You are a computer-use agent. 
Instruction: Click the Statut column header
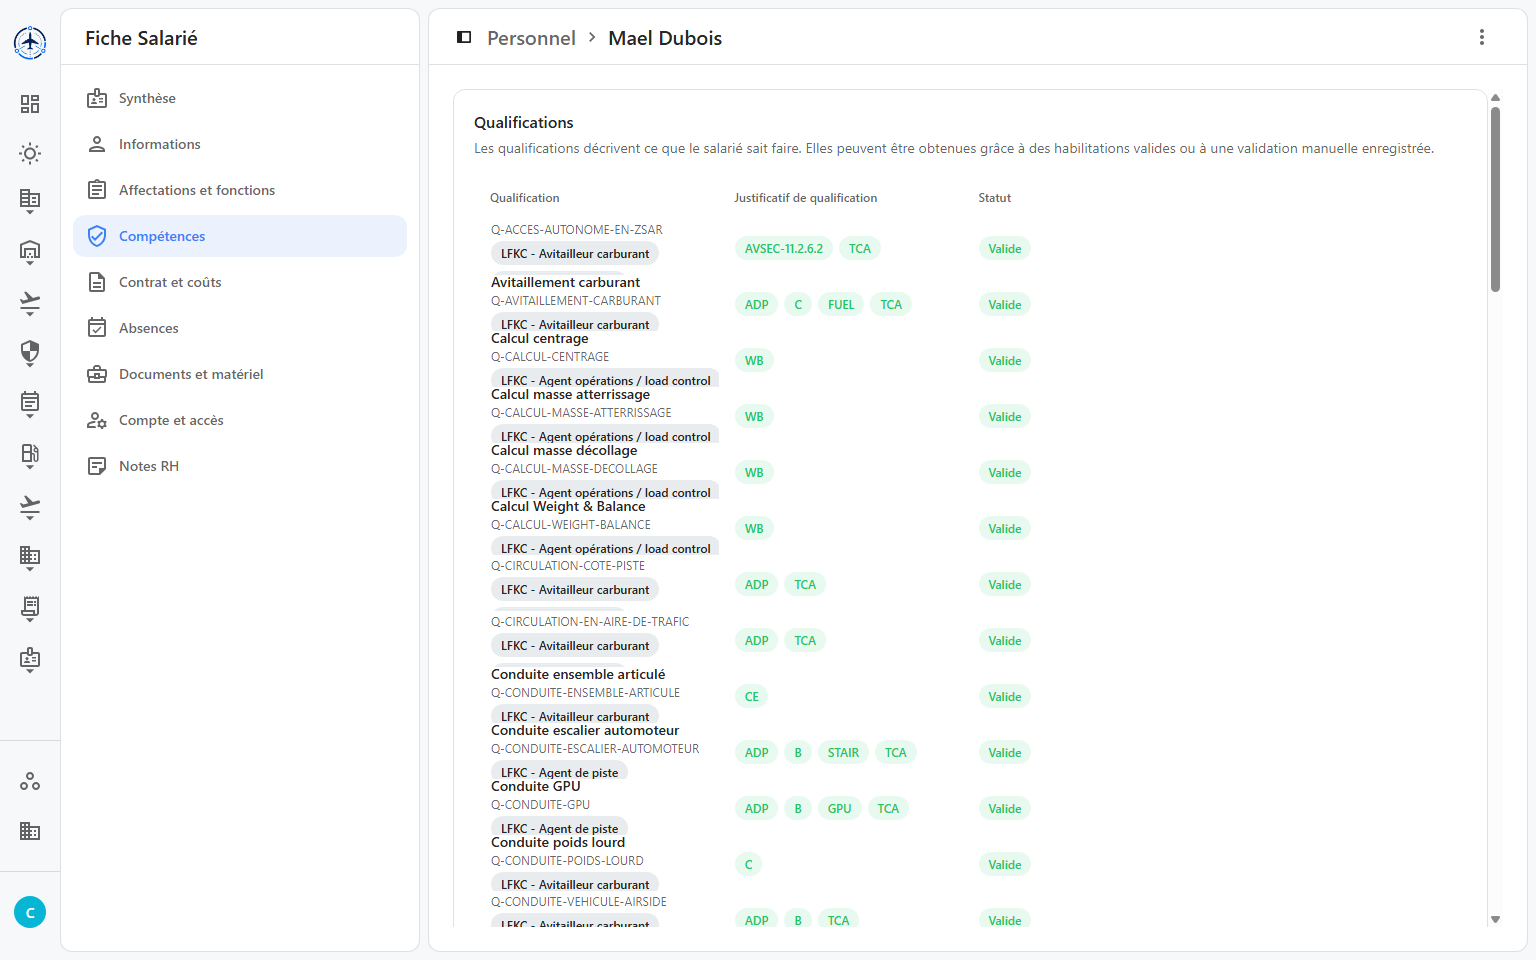(995, 198)
